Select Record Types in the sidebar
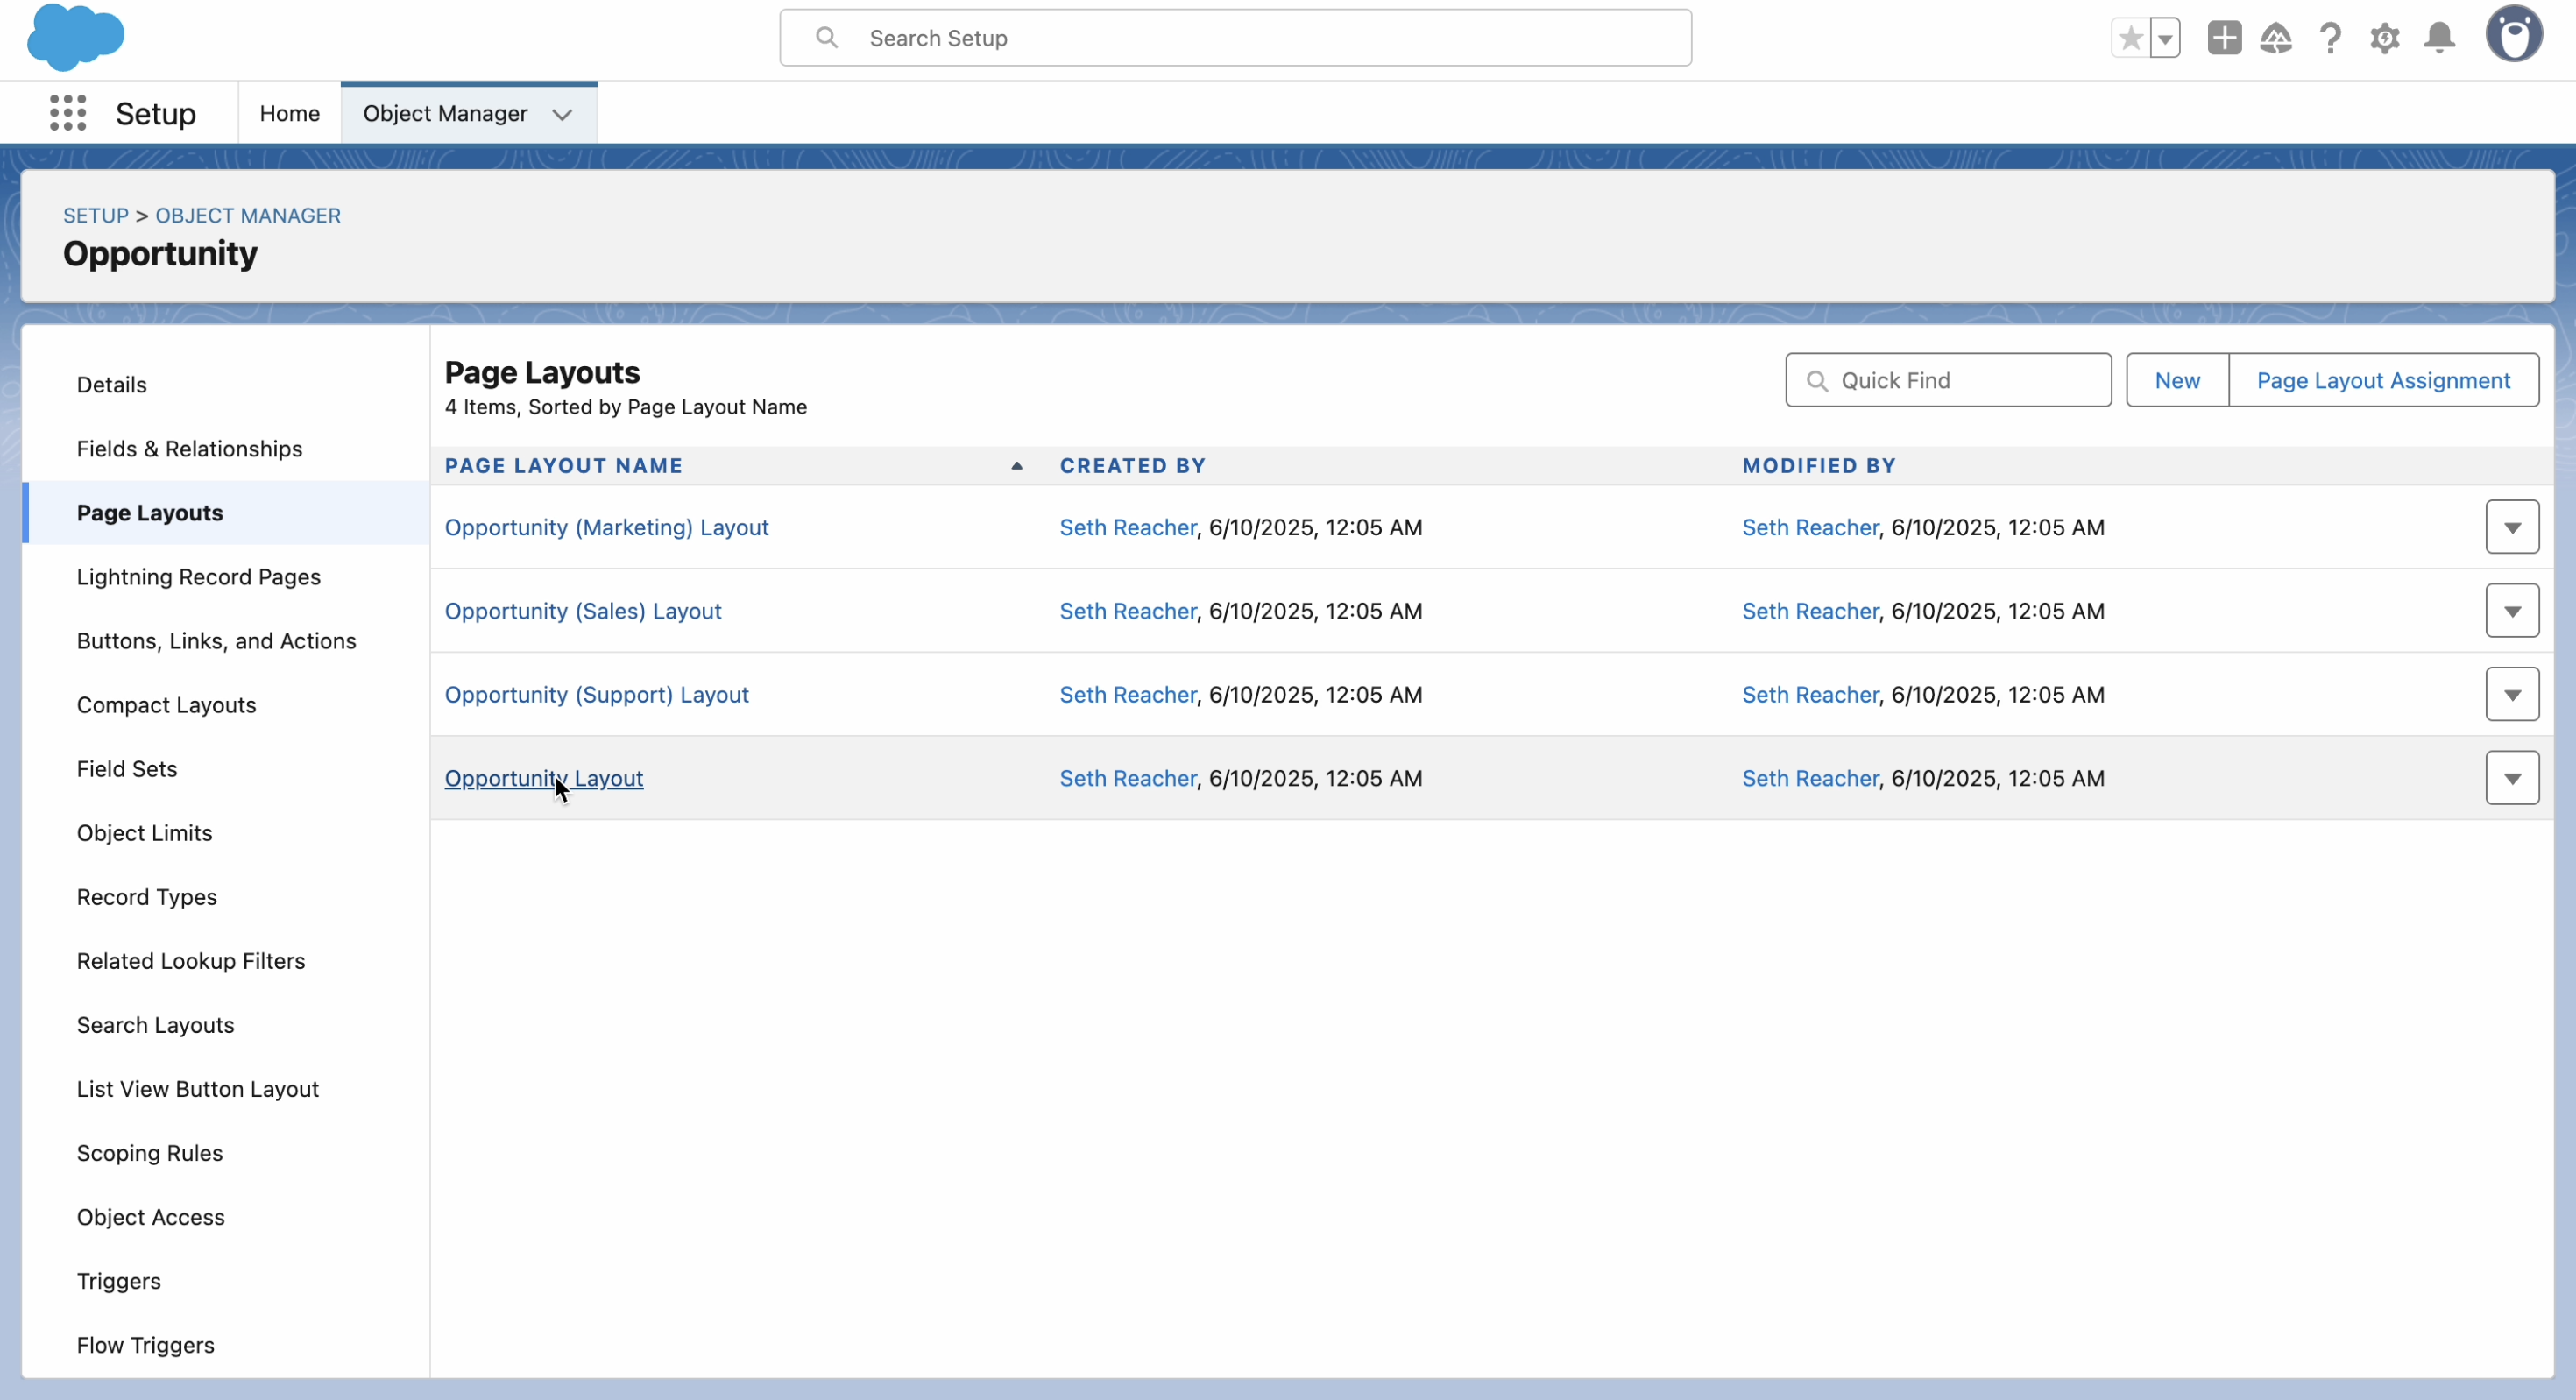Image resolution: width=2576 pixels, height=1400 pixels. [x=147, y=896]
